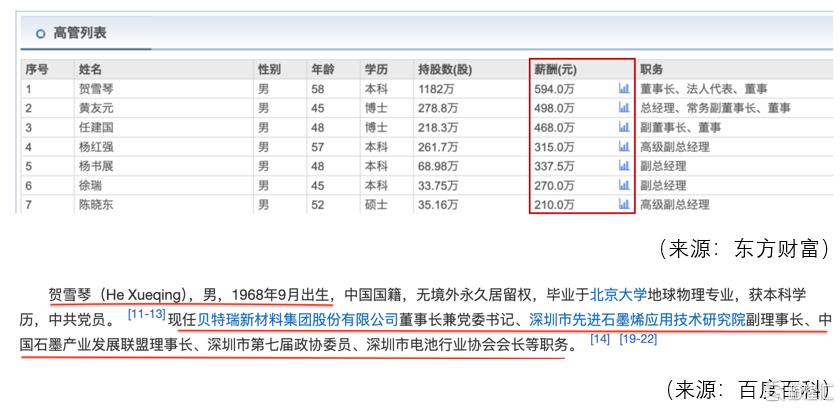Click the 硕士 education cell
The width and height of the screenshot is (840, 408).
[x=376, y=205]
